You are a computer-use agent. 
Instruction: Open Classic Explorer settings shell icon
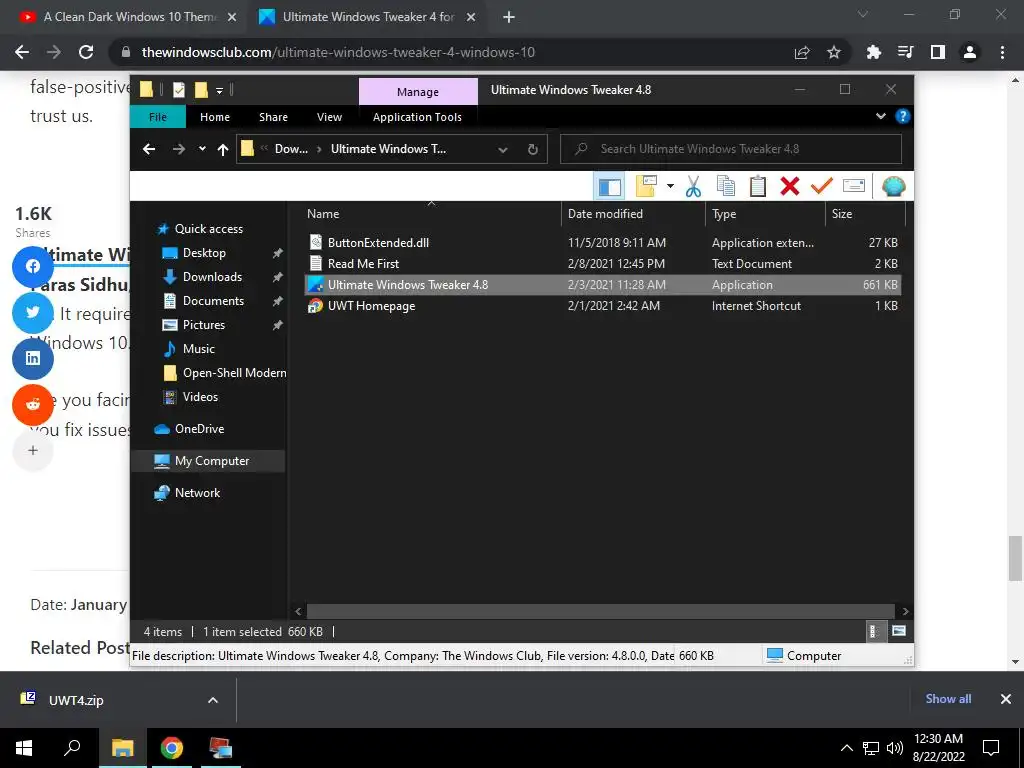click(893, 187)
